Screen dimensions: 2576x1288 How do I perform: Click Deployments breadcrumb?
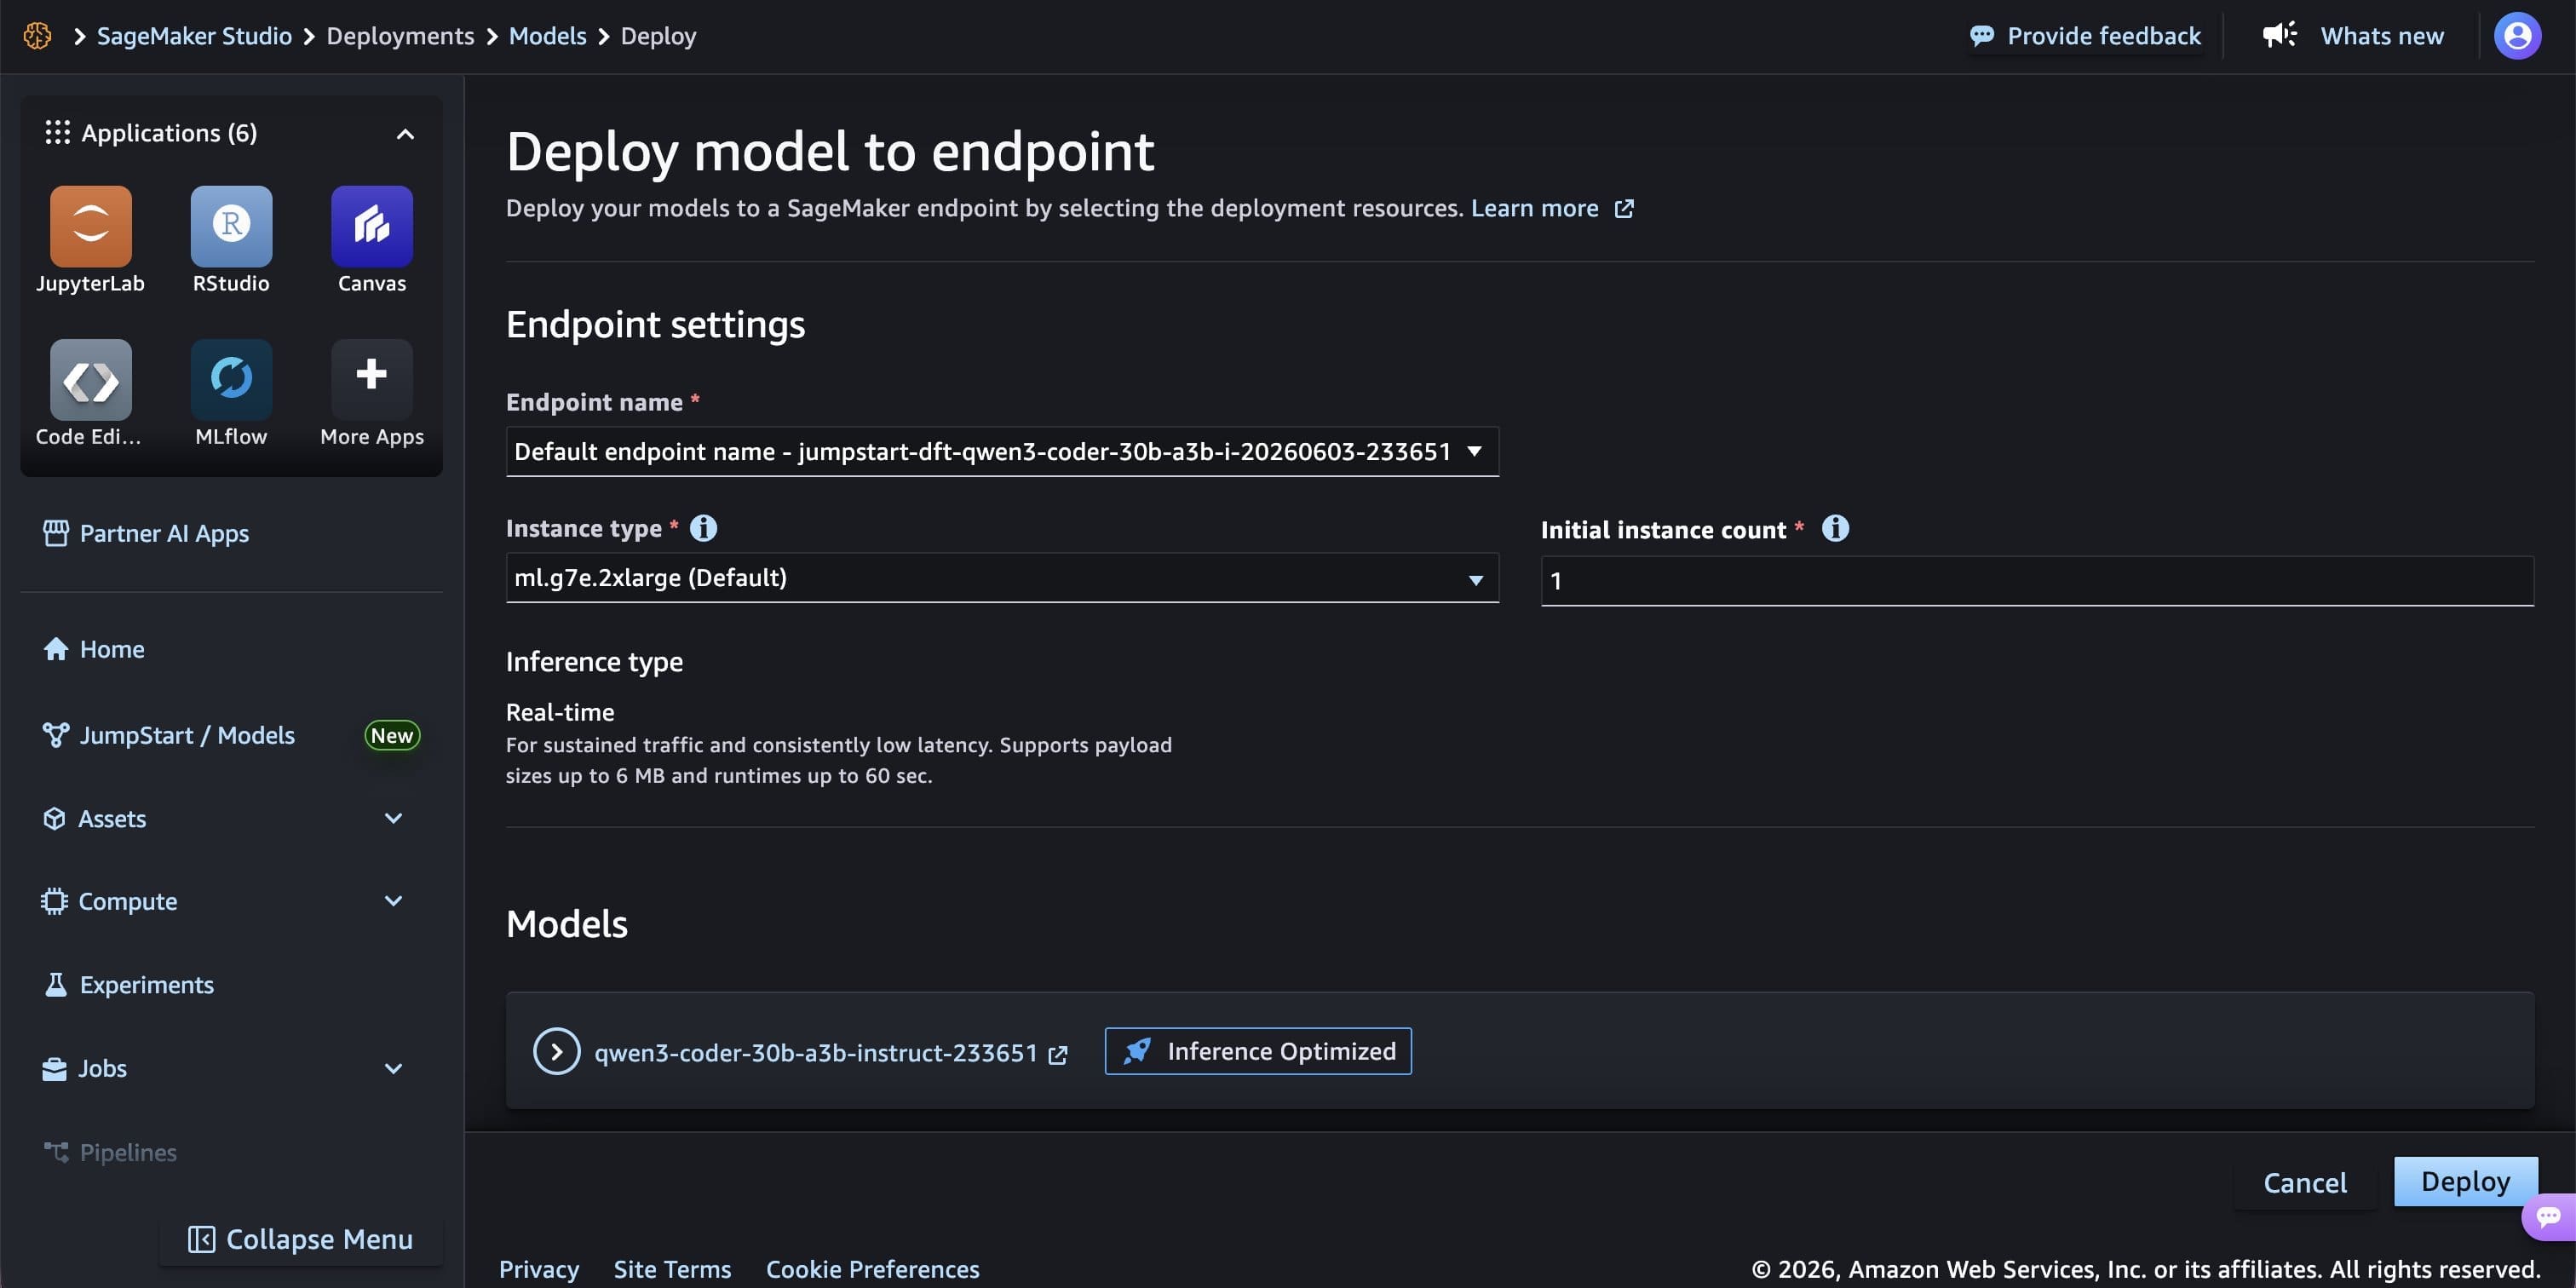point(400,36)
